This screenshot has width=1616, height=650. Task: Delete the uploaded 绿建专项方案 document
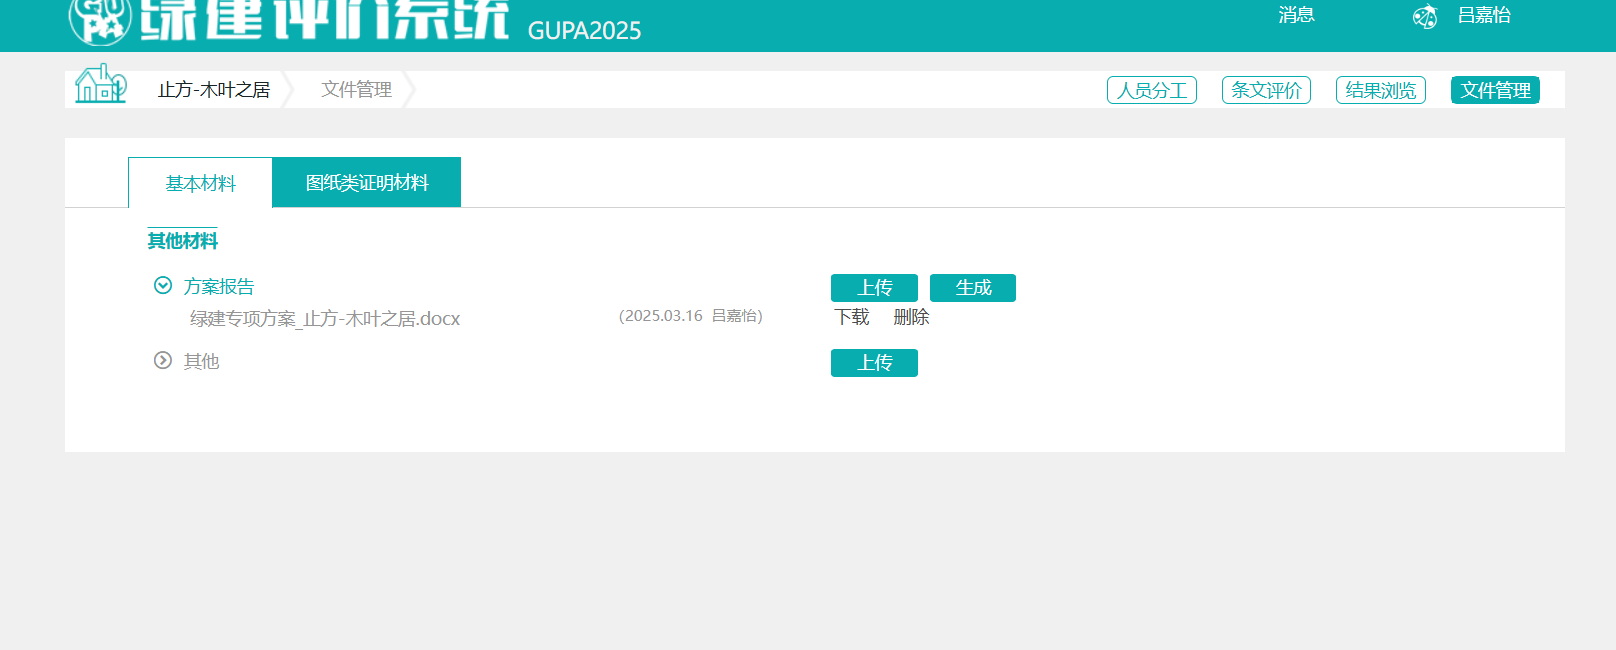911,317
